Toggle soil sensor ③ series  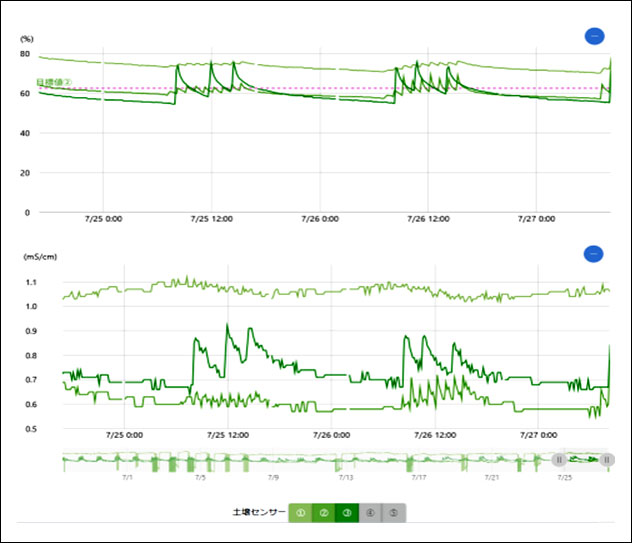point(347,513)
